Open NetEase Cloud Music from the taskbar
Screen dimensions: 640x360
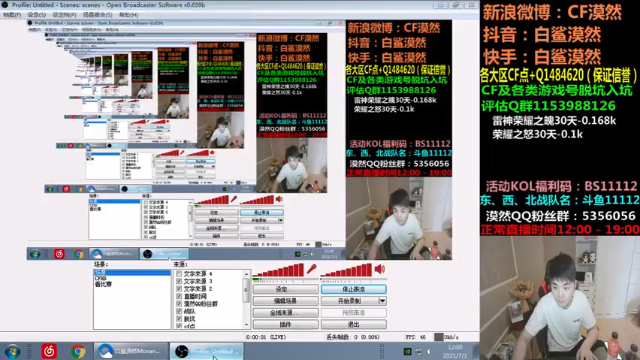point(49,351)
